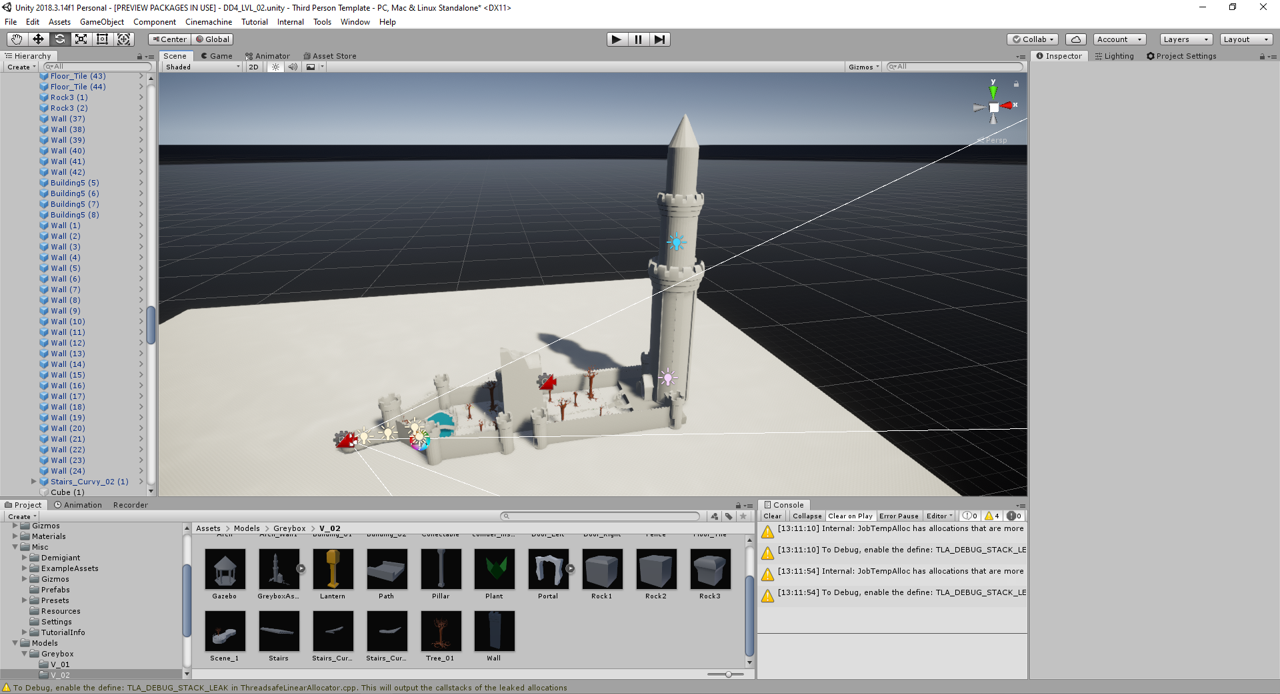Choose the Scale tool

pos(81,39)
